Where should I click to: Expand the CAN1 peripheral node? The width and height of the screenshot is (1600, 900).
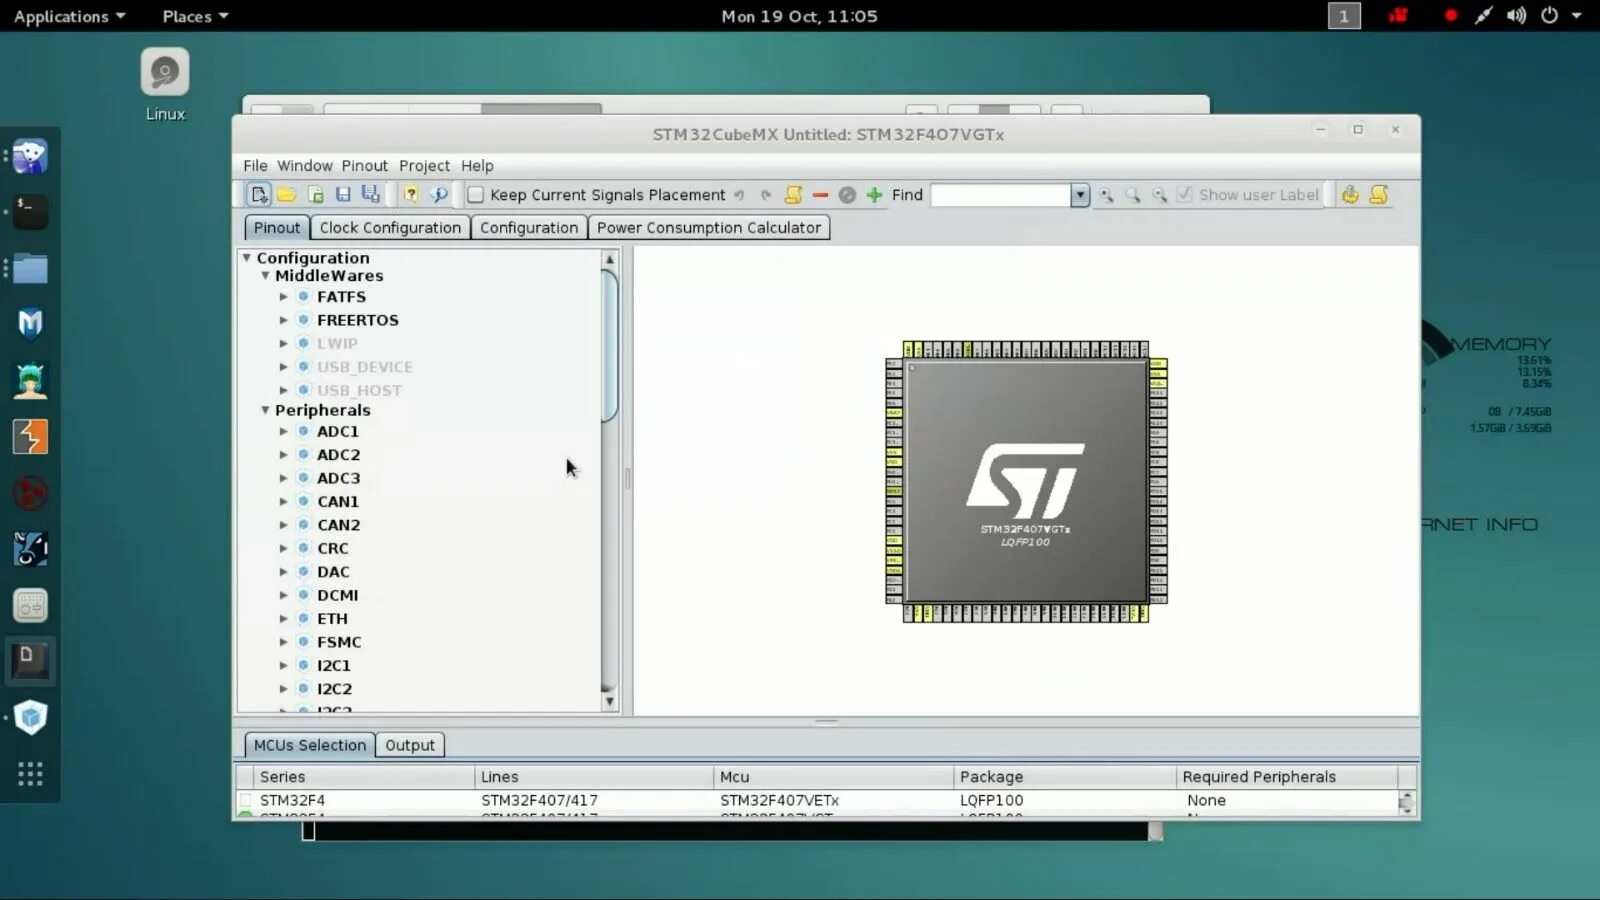pos(283,502)
